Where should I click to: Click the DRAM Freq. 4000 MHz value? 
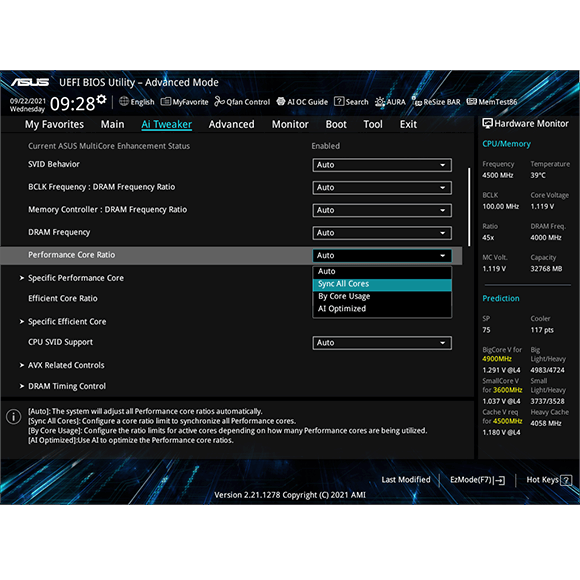(x=546, y=237)
